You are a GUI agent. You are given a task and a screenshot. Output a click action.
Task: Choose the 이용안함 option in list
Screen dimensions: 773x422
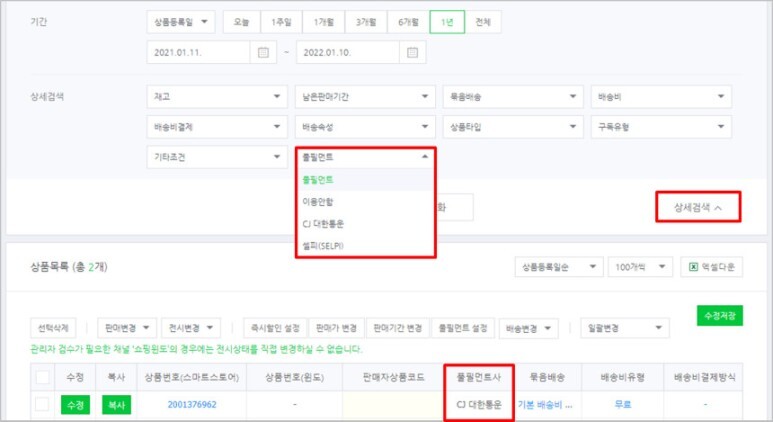(x=365, y=202)
